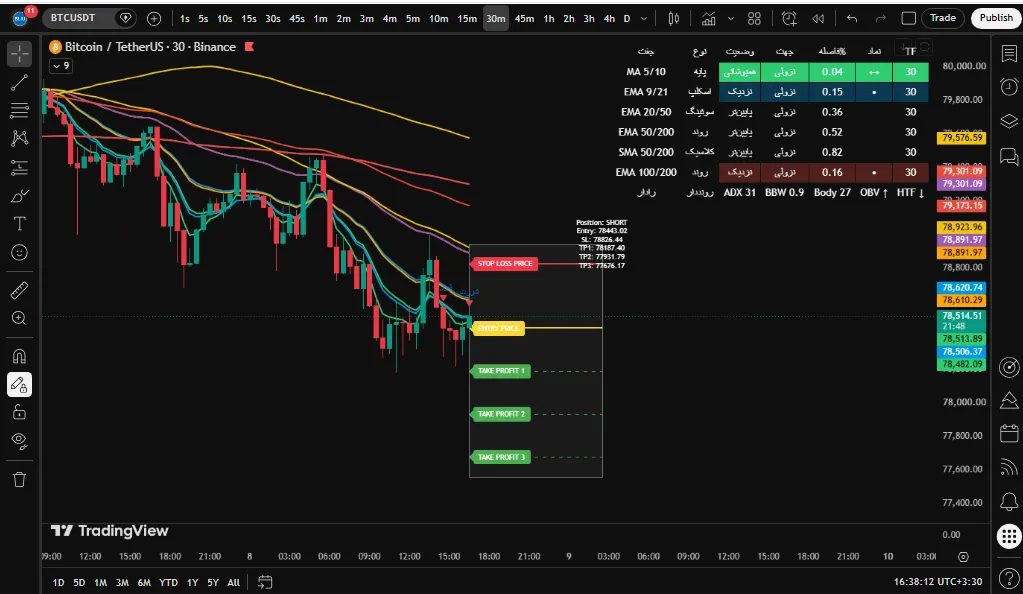Toggle lock all drawings padlock
The image size is (1023, 594).
[20, 413]
